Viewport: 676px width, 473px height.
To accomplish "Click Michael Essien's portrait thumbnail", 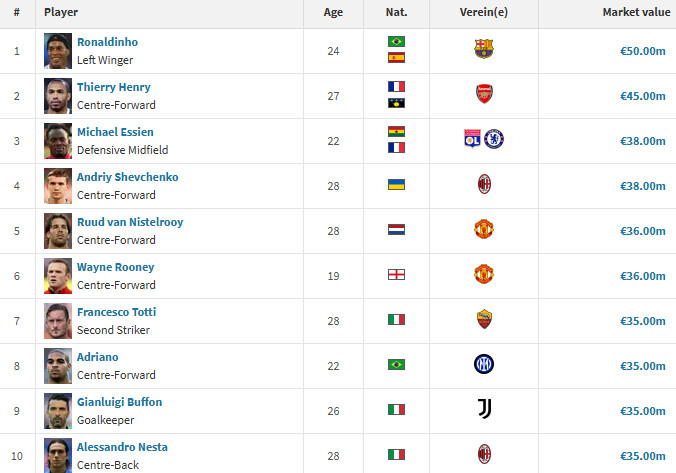I will click(x=58, y=140).
